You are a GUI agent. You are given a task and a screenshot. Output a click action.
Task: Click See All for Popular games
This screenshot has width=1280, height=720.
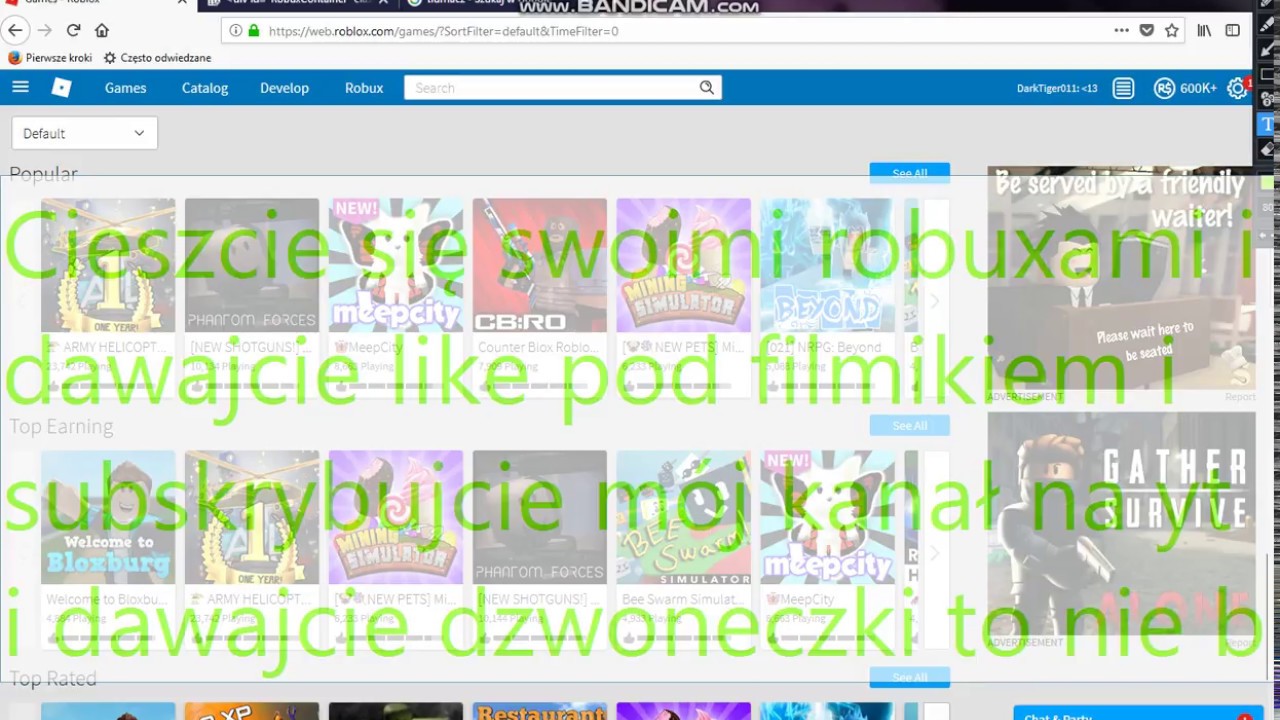click(909, 173)
